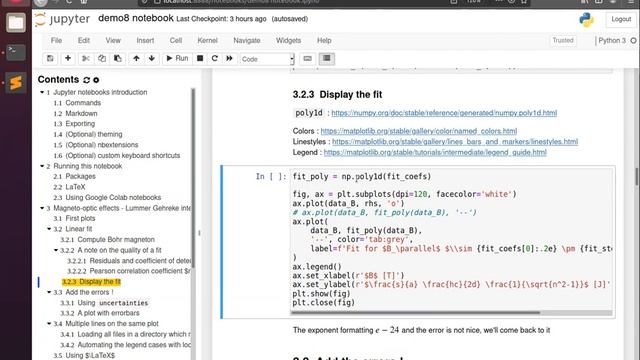
Task: Open the matplotlib linestyles link
Action: tap(455, 142)
